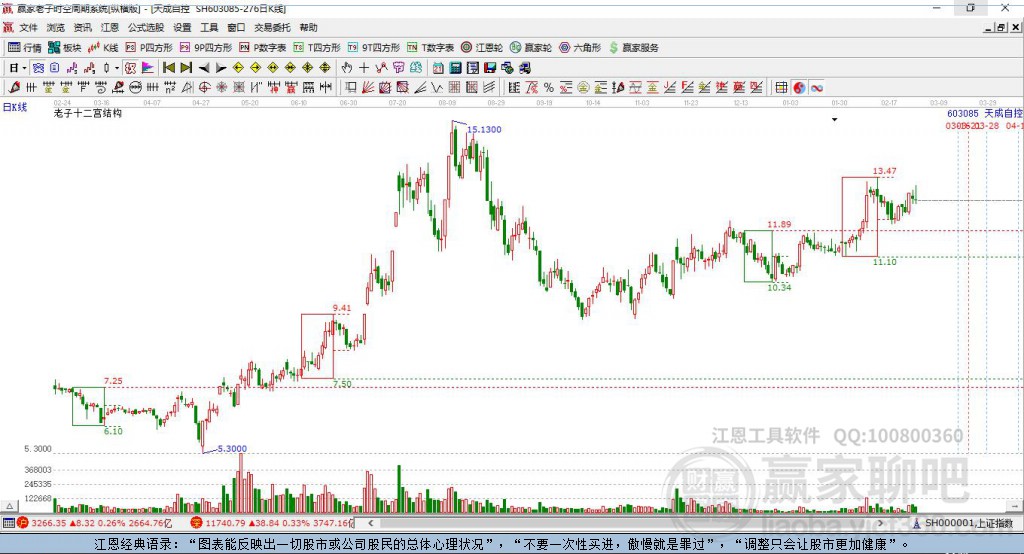This screenshot has height=554, width=1024.
Task: Open the 9P四方形 tool
Action: [x=206, y=48]
